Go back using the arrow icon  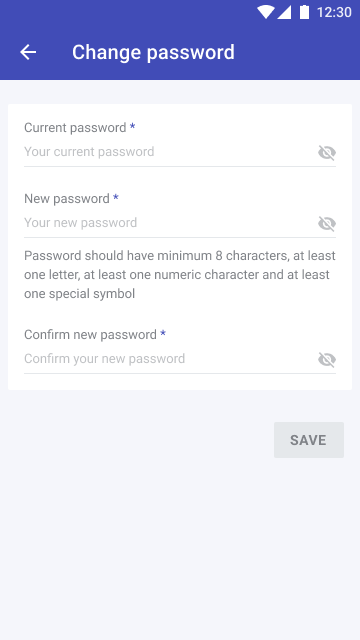(x=28, y=52)
